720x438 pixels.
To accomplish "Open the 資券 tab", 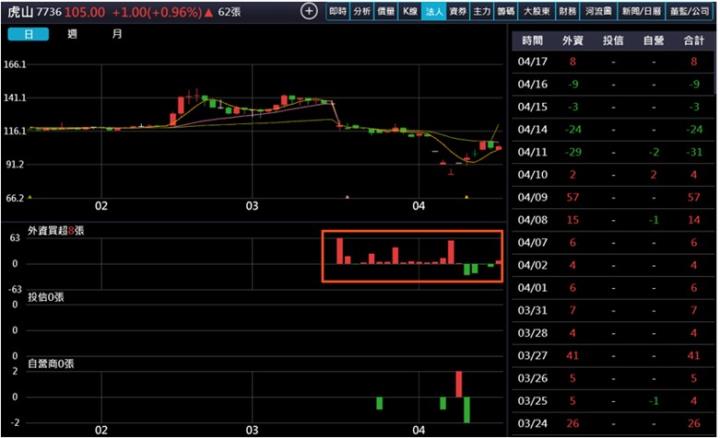I will click(x=458, y=11).
